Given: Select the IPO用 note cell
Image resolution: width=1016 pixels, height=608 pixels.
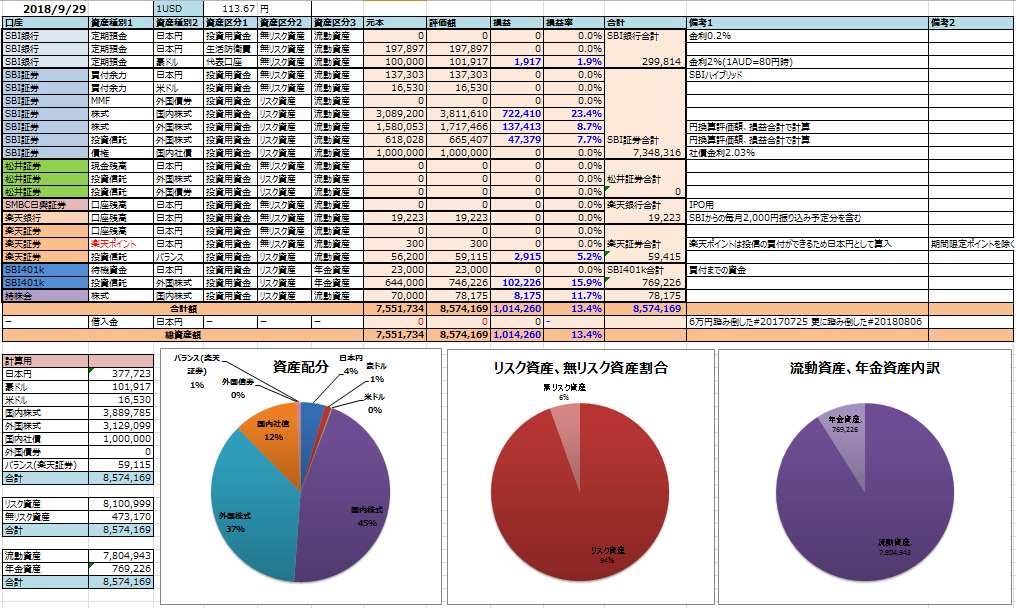Looking at the screenshot, I should pos(807,205).
